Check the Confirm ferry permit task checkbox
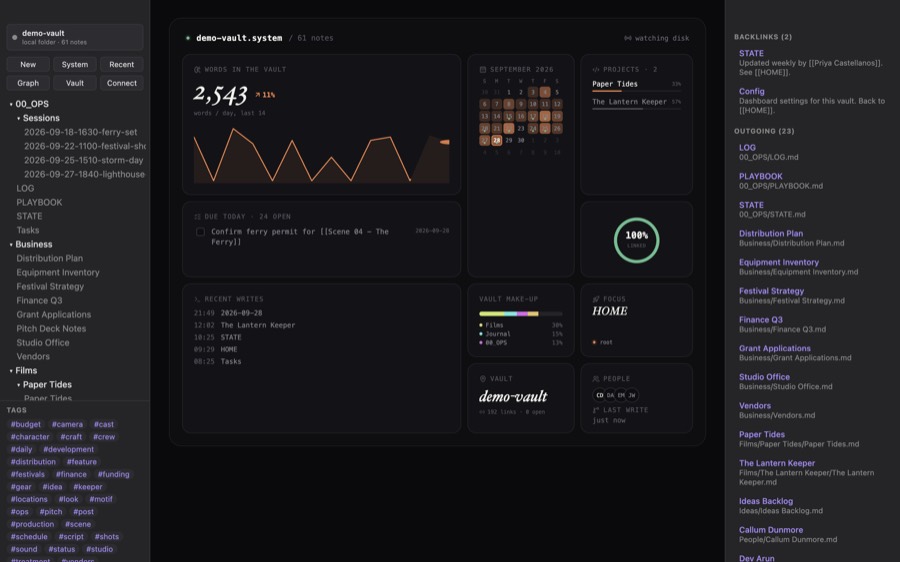The width and height of the screenshot is (900, 562). point(200,232)
